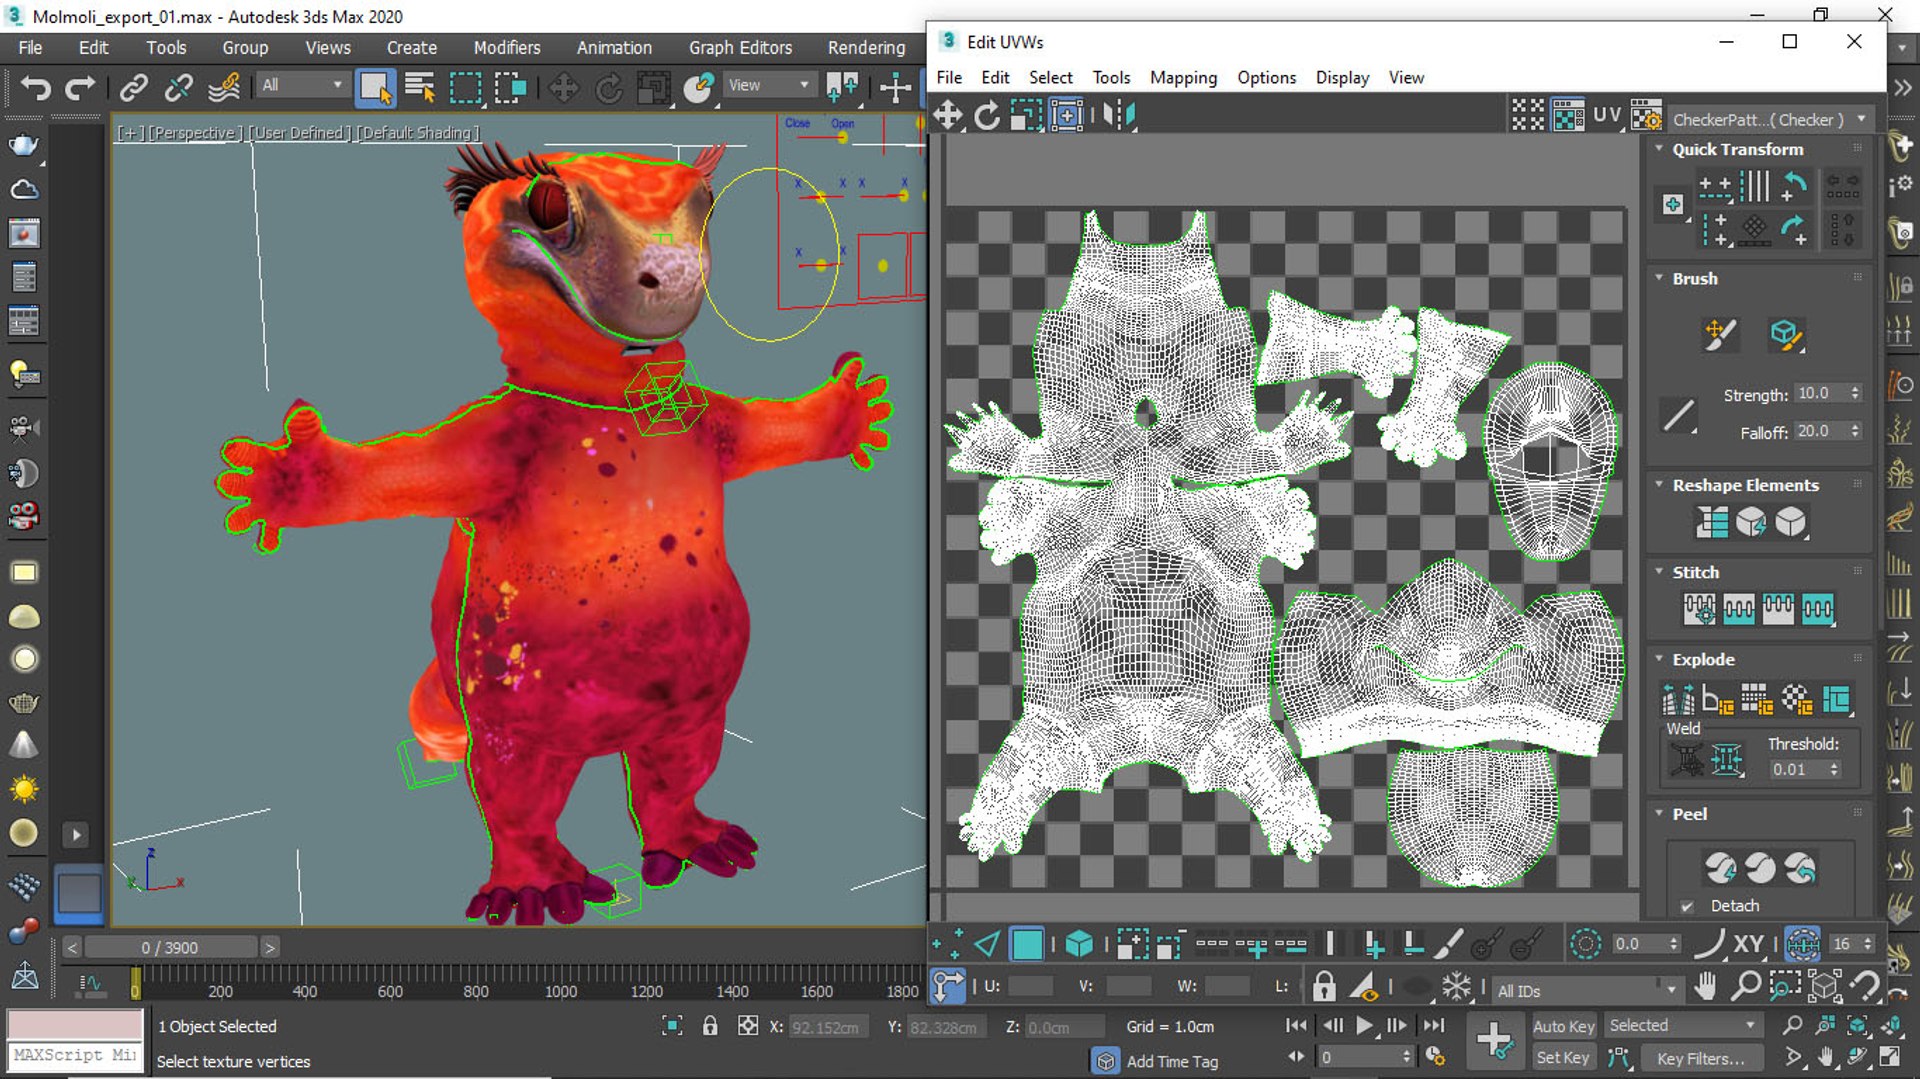The image size is (1920, 1079).
Task: Select the Unlink Selection icon
Action: coord(178,88)
